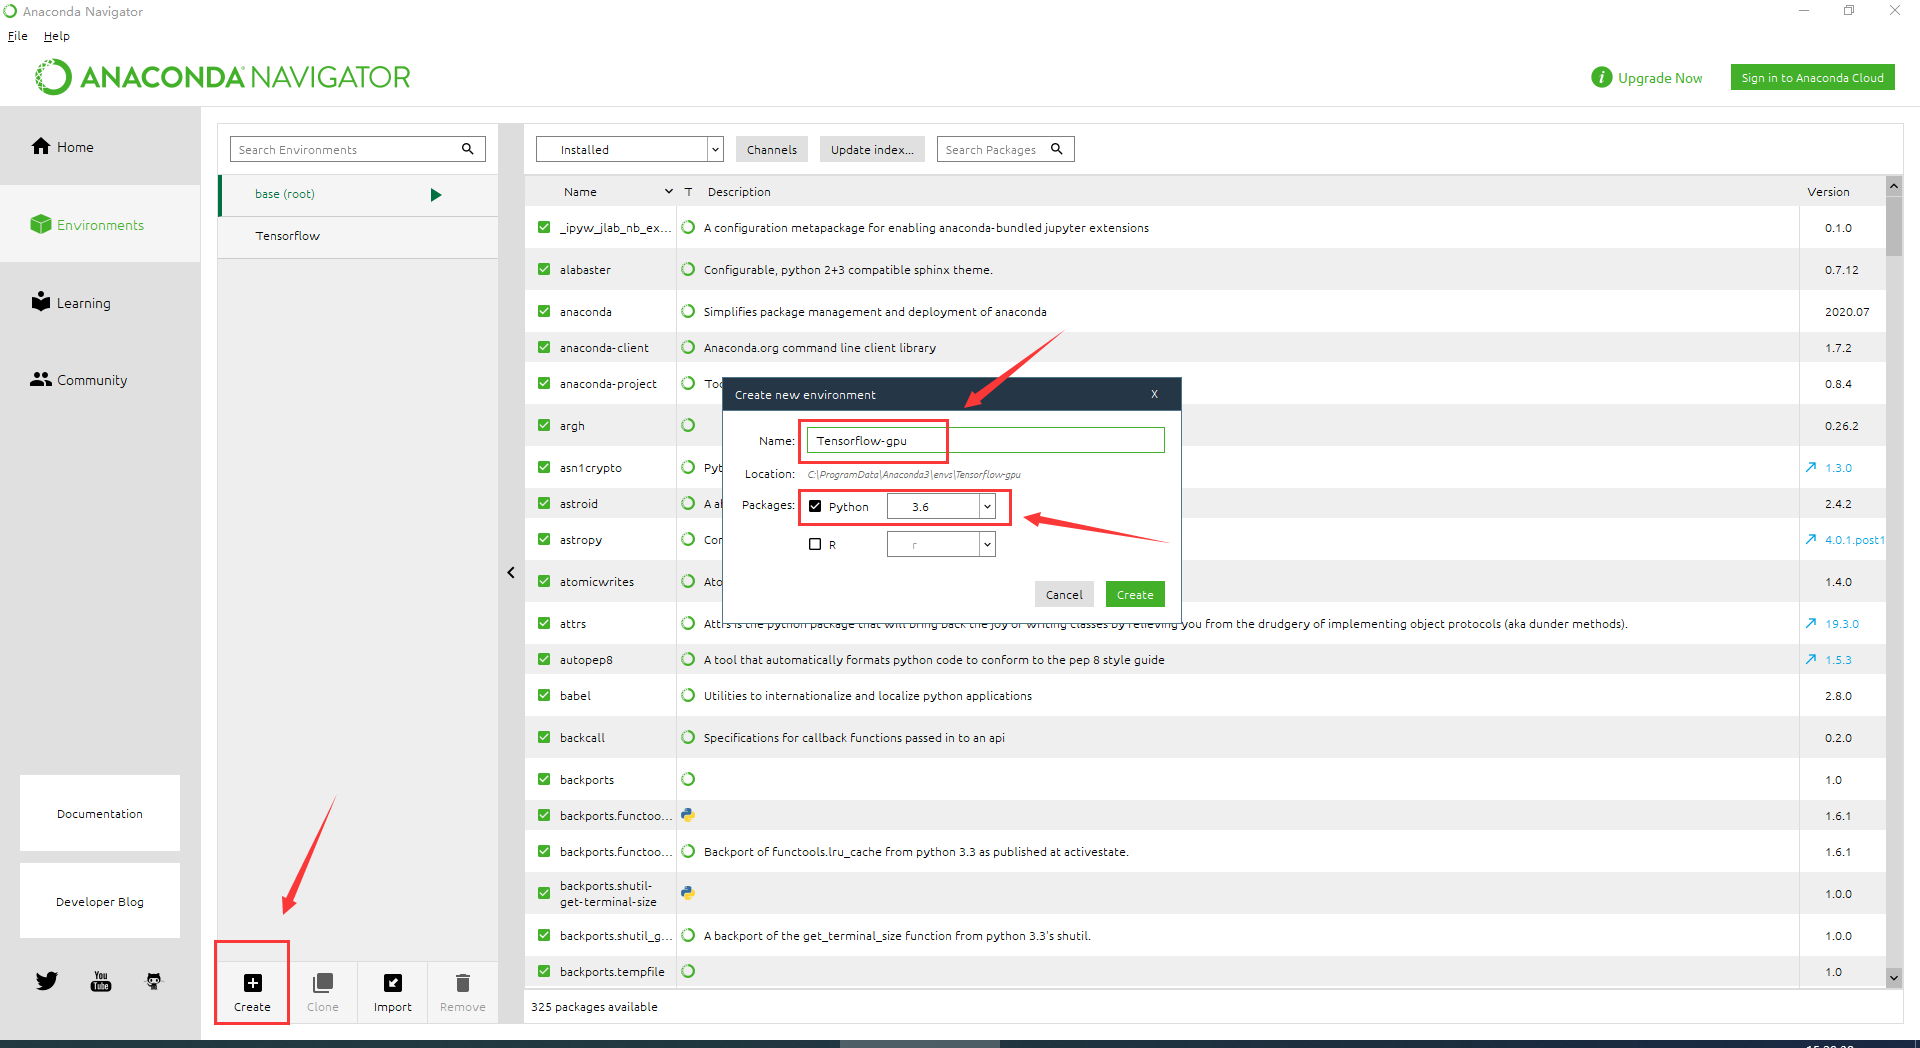Open the GitHub icon link

[x=154, y=981]
